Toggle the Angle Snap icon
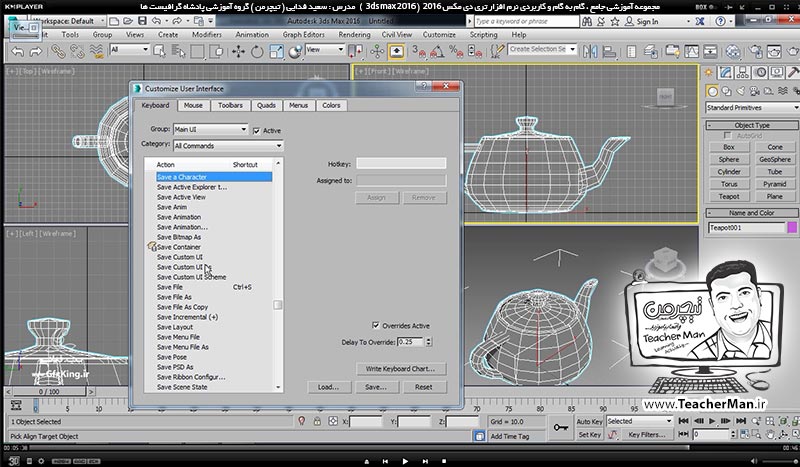Image resolution: width=800 pixels, height=467 pixels. click(x=437, y=51)
